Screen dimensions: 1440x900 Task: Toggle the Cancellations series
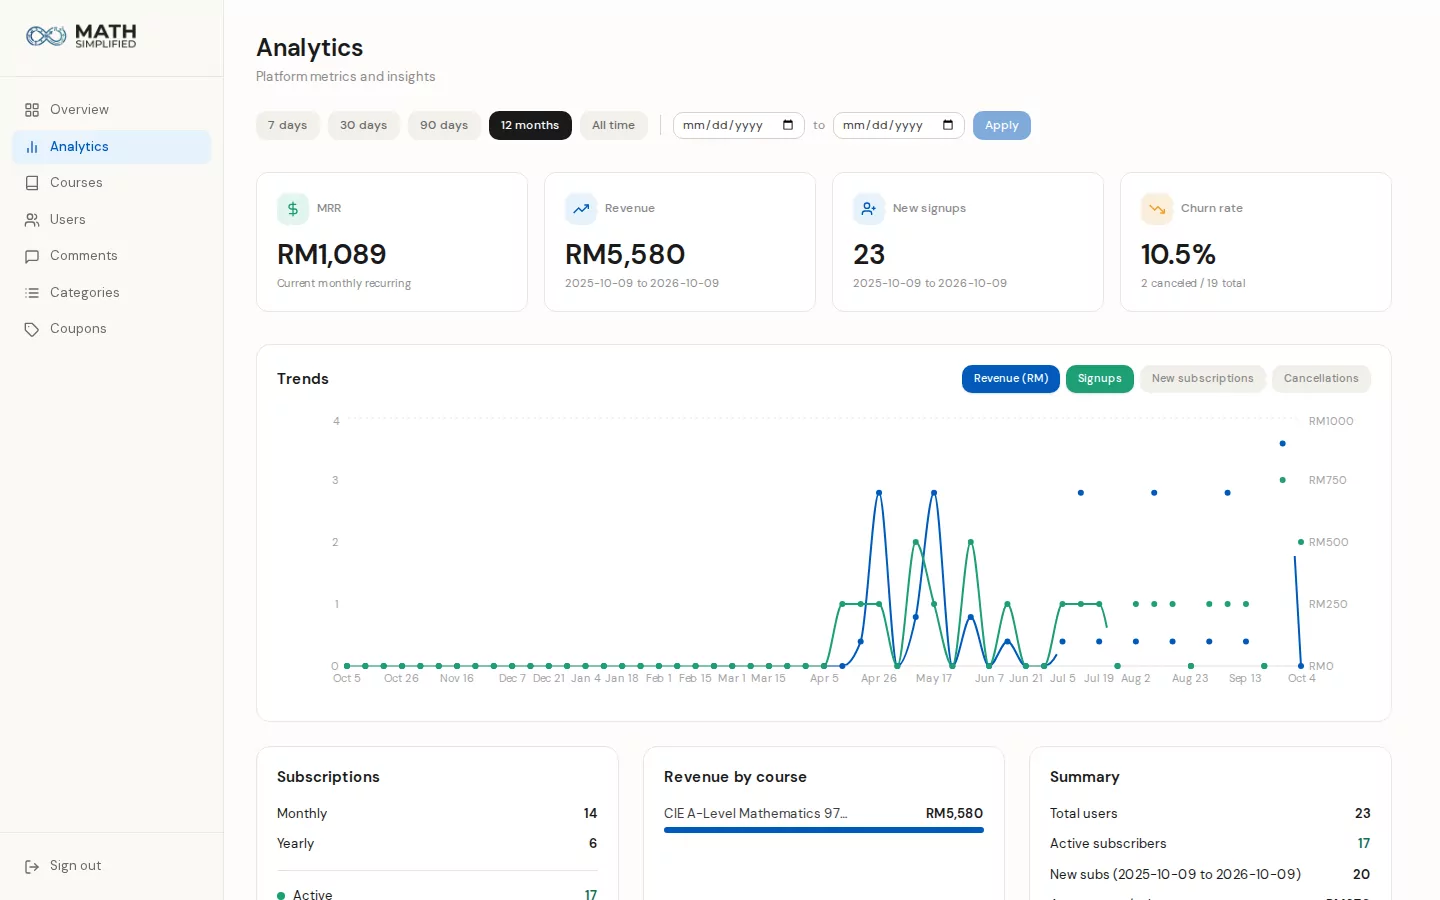pyautogui.click(x=1321, y=379)
